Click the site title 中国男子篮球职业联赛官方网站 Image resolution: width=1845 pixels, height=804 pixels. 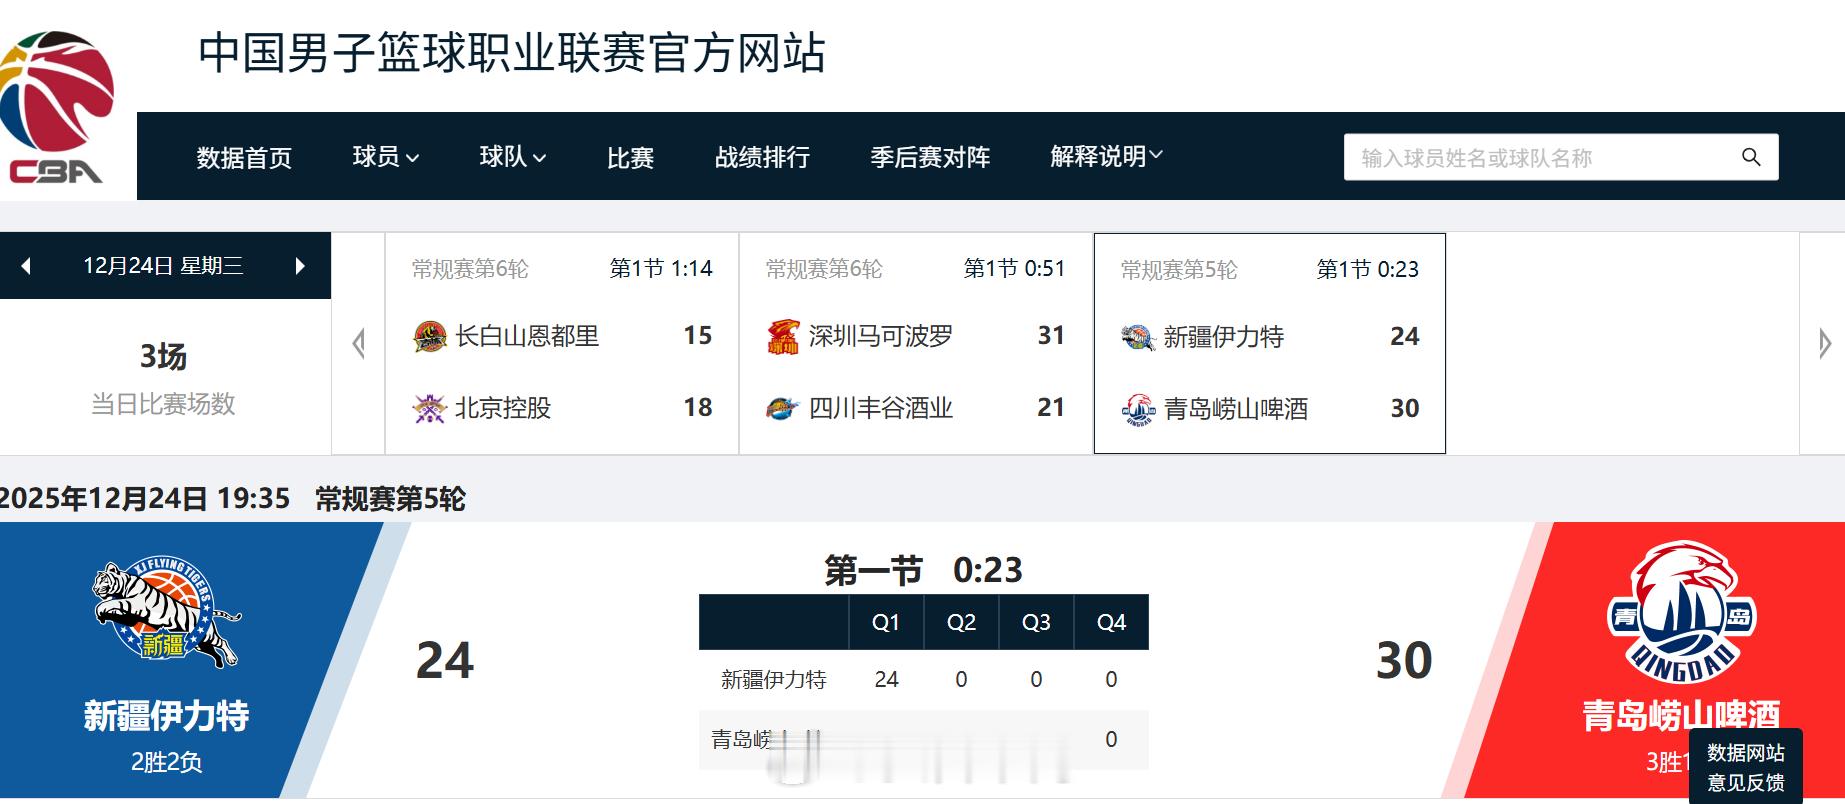pyautogui.click(x=512, y=53)
